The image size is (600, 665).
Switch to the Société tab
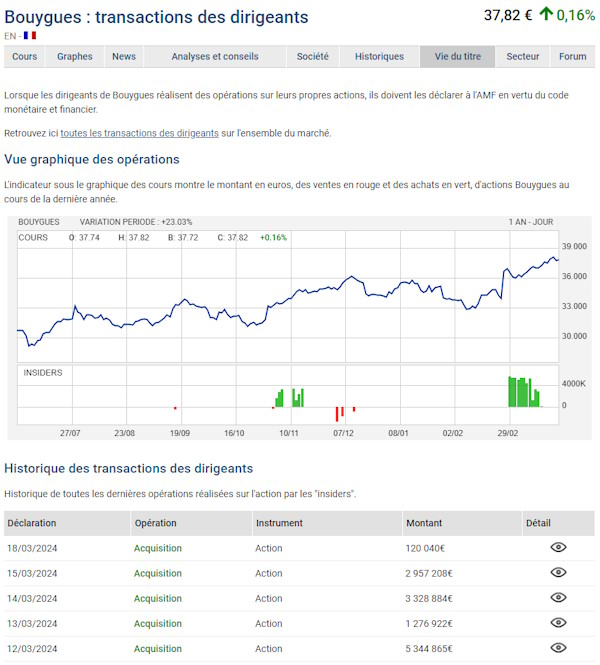click(x=313, y=56)
